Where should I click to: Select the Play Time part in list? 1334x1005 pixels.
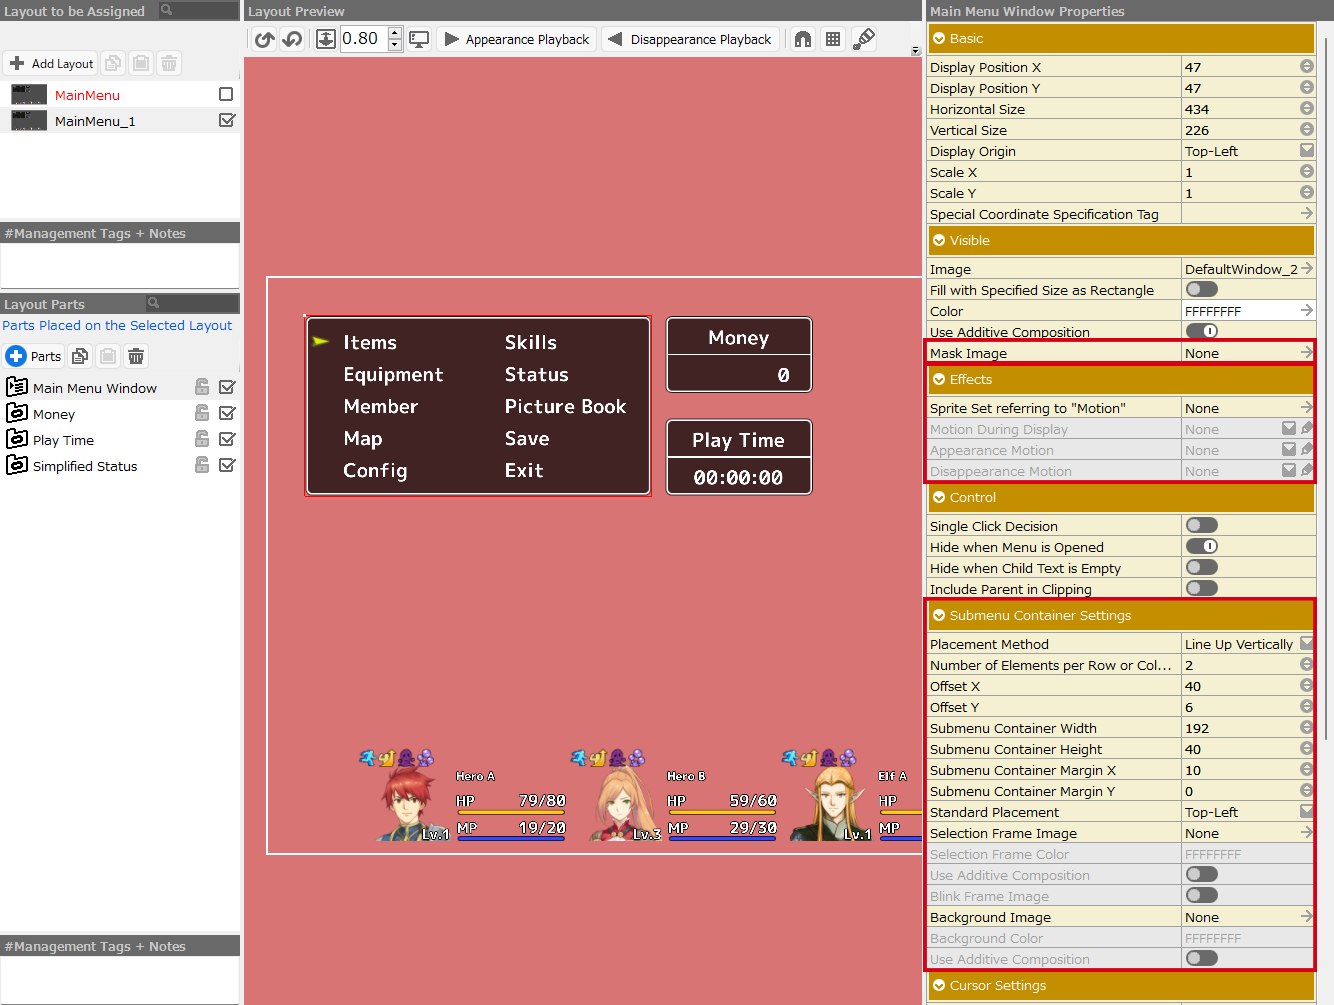coord(63,440)
